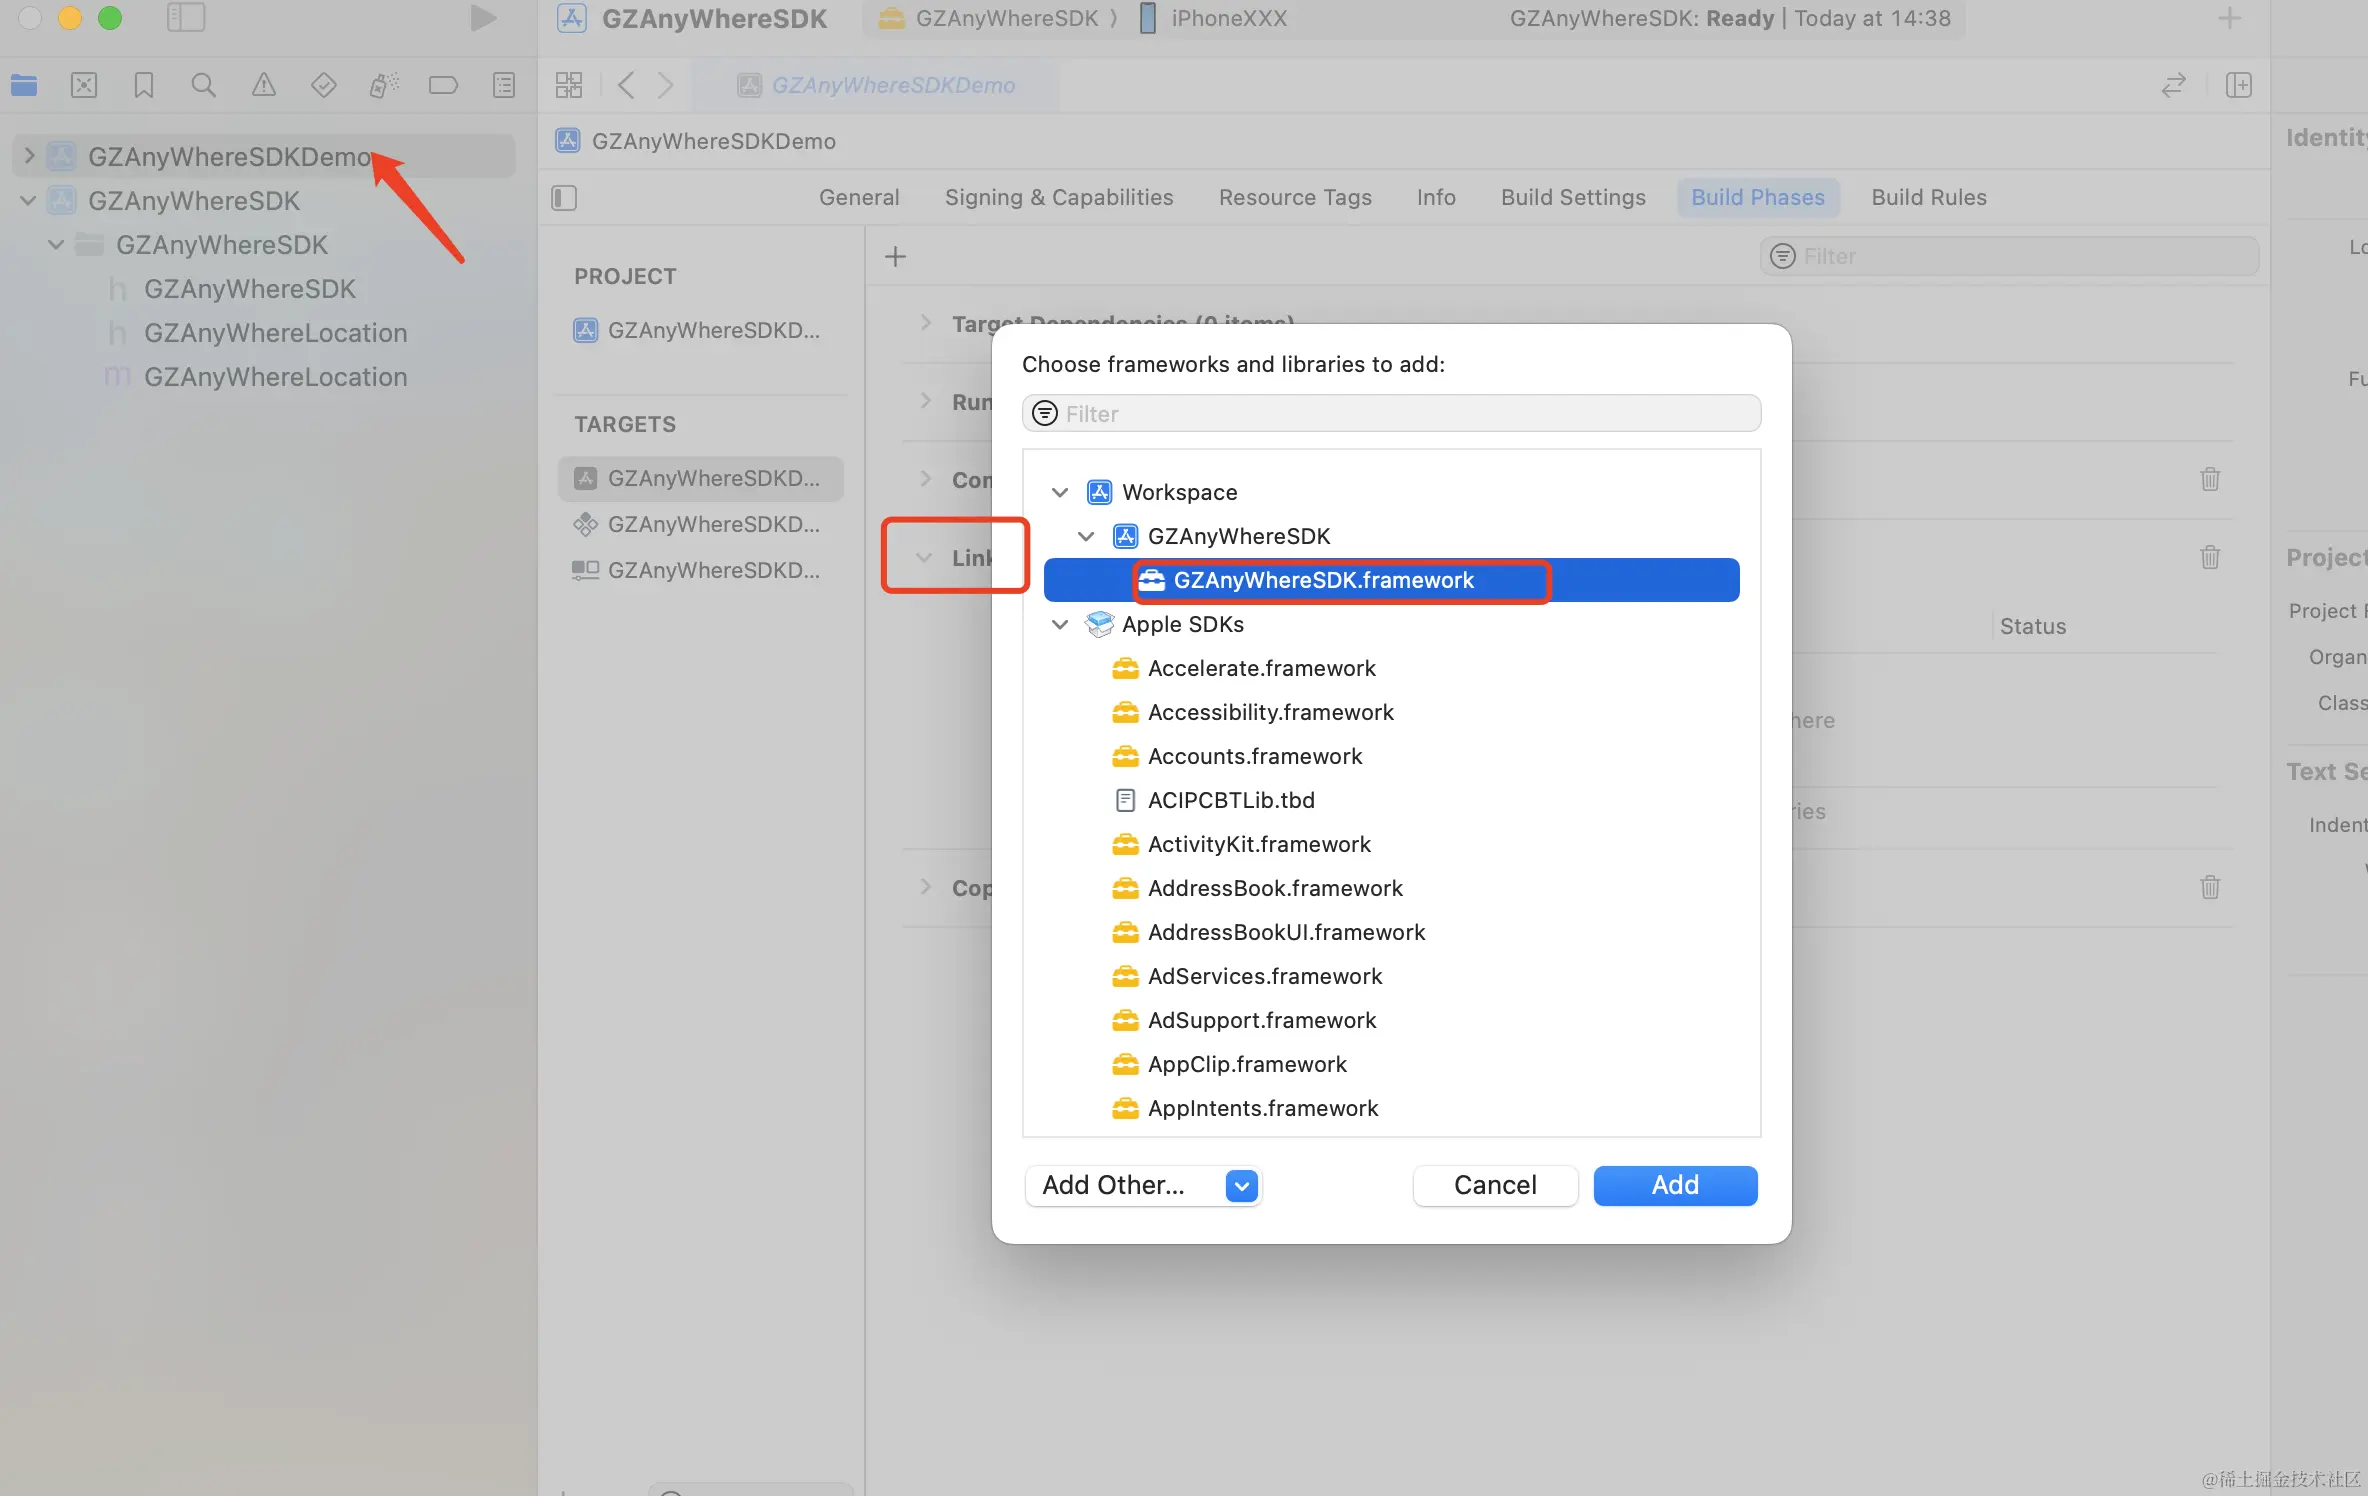The height and width of the screenshot is (1496, 2368).
Task: Click the related items grid icon
Action: click(x=568, y=86)
